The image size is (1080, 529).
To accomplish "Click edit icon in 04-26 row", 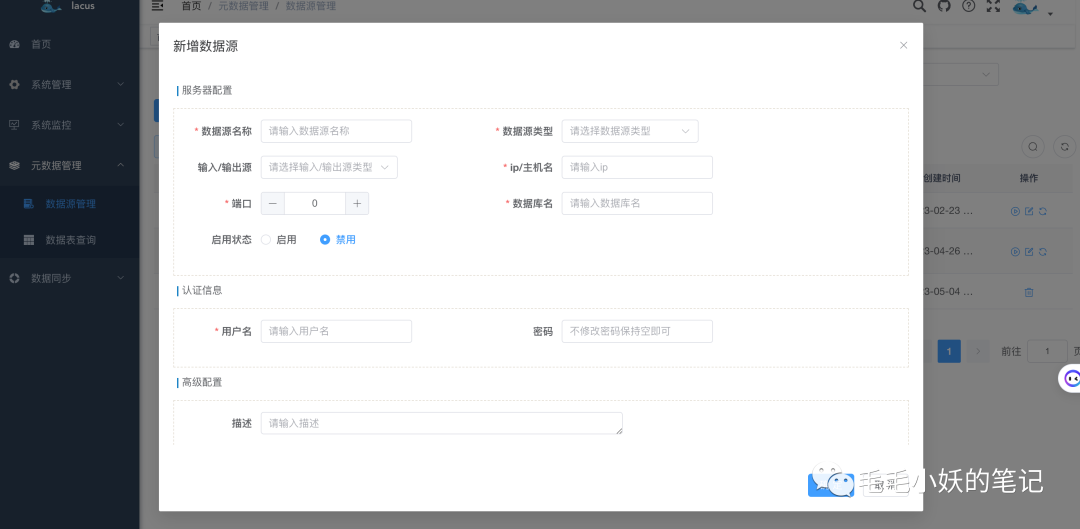I will (x=1029, y=252).
